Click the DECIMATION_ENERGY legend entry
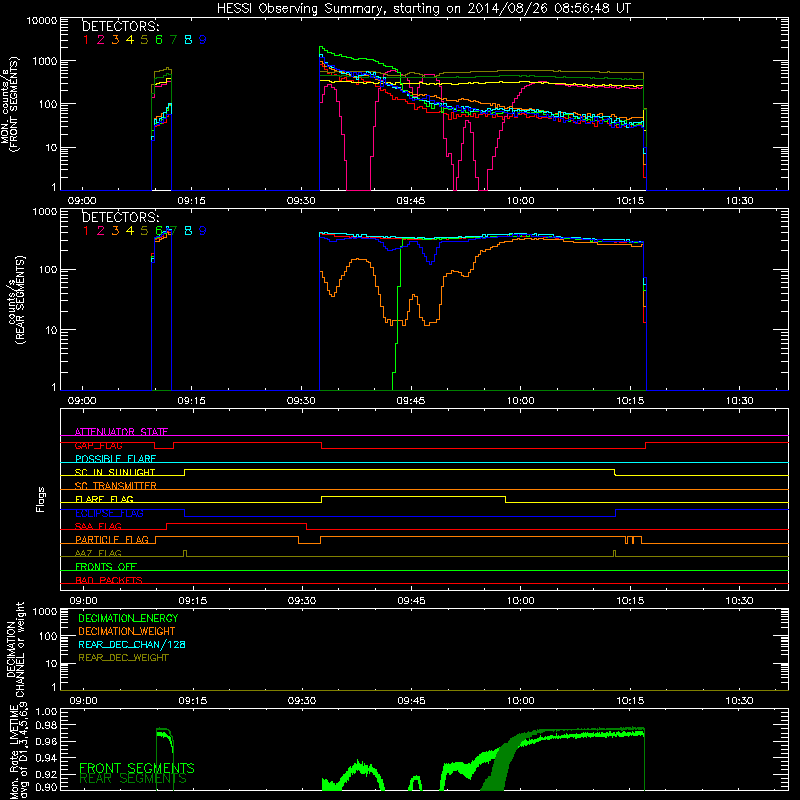The width and height of the screenshot is (800, 800). click(128, 618)
